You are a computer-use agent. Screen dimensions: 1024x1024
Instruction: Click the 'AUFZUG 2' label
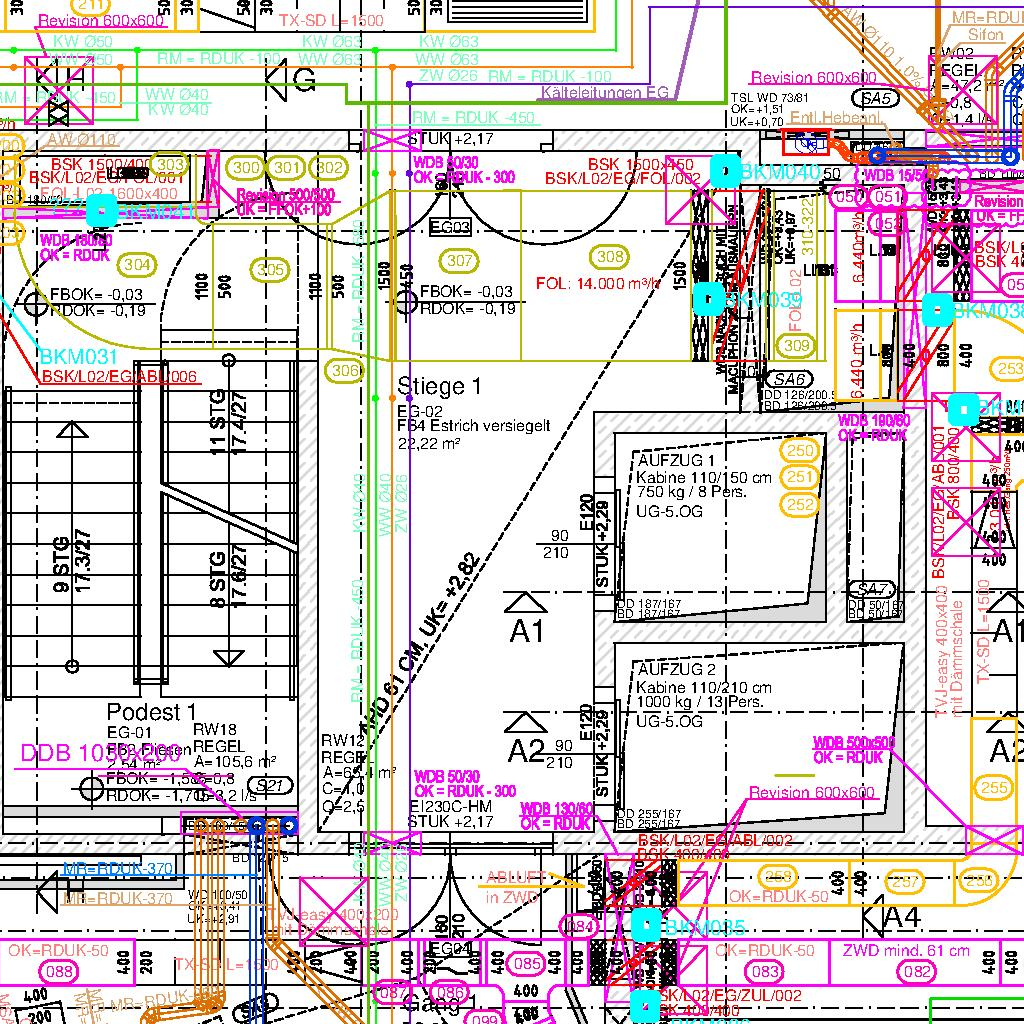point(677,669)
